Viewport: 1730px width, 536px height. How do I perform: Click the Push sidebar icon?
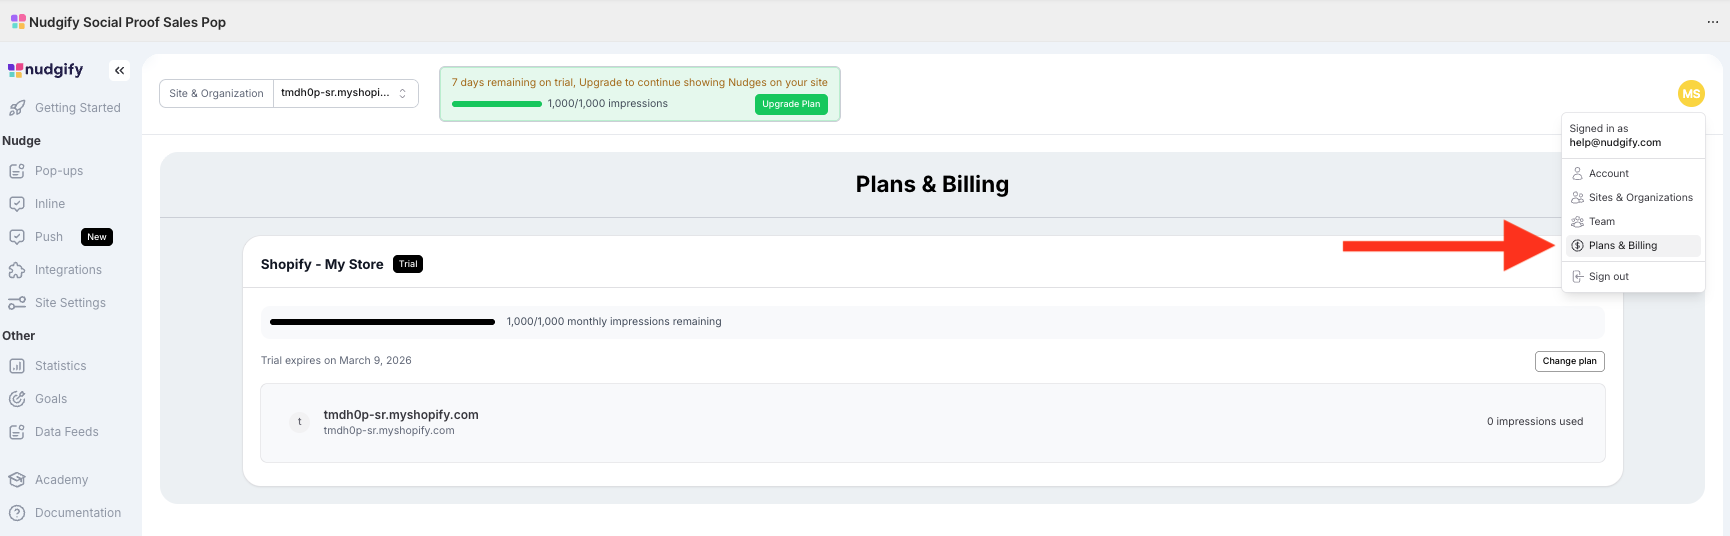click(x=17, y=237)
